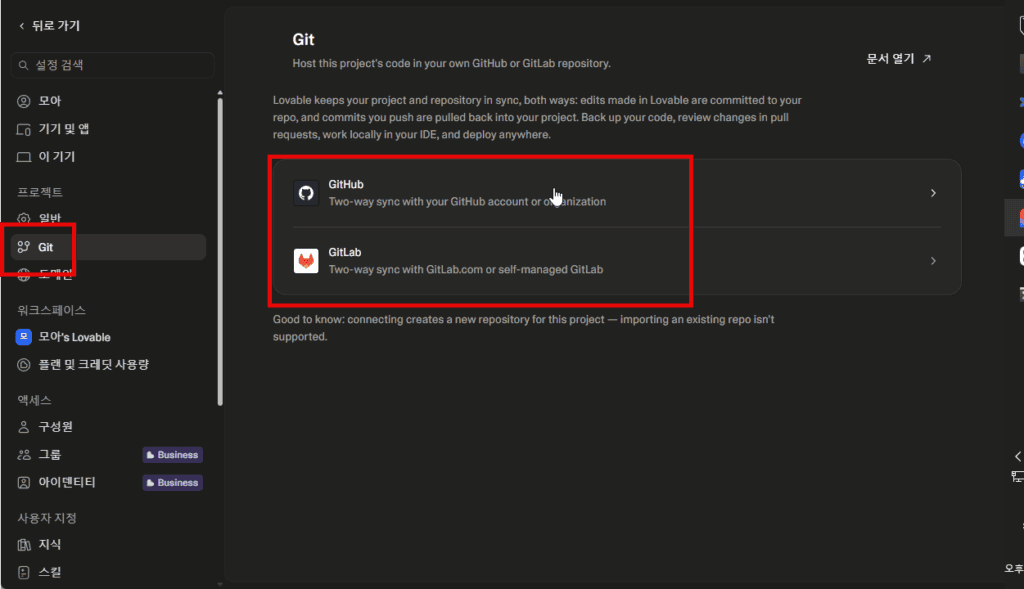Viewport: 1024px width, 589px height.
Task: Click the 이 기기 laptop icon
Action: (24, 157)
